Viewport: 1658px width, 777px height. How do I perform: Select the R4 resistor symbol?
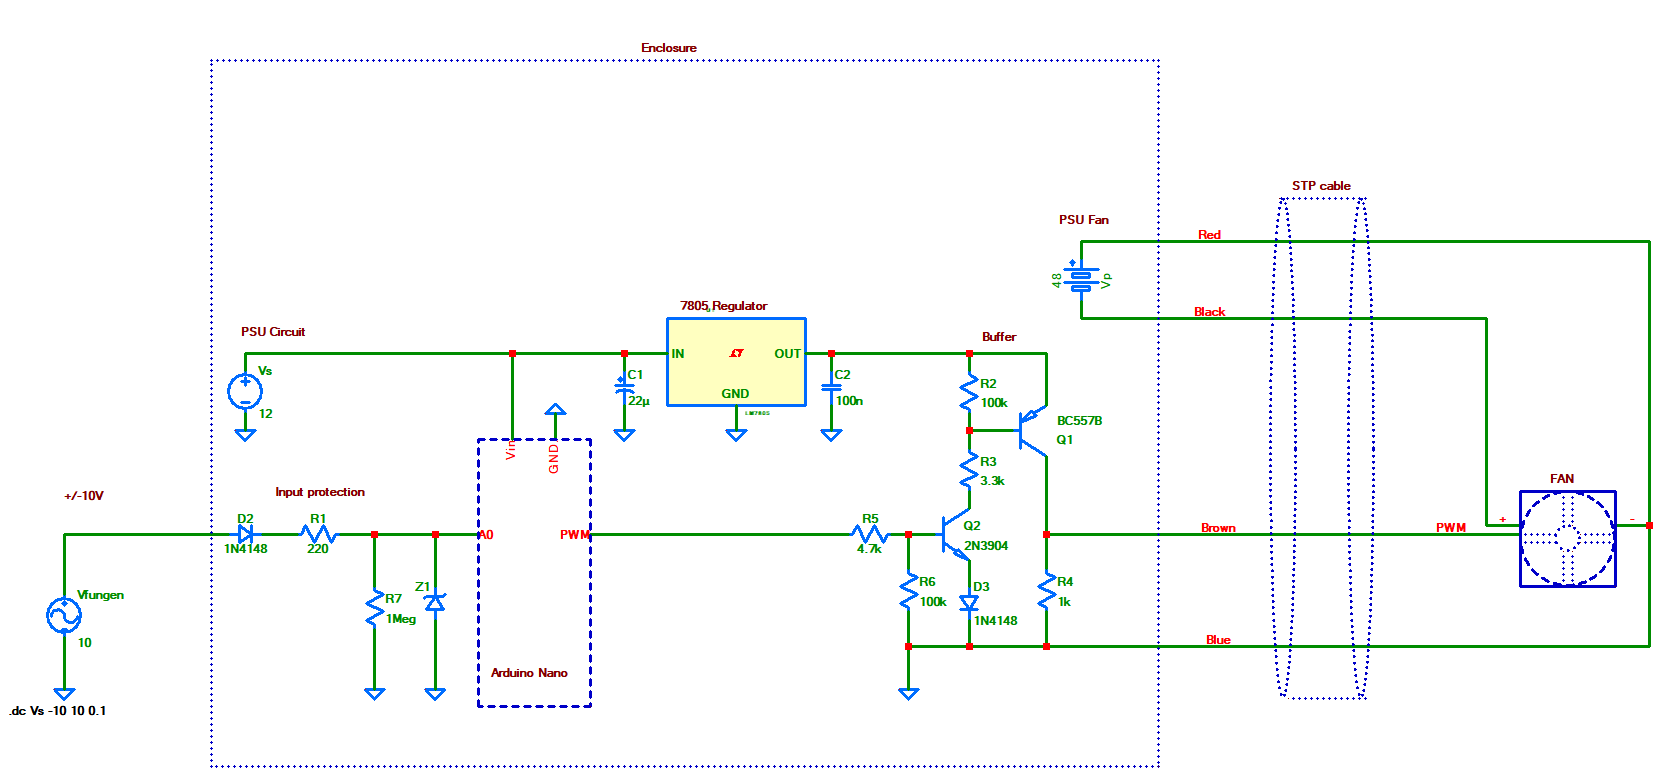click(x=1046, y=591)
